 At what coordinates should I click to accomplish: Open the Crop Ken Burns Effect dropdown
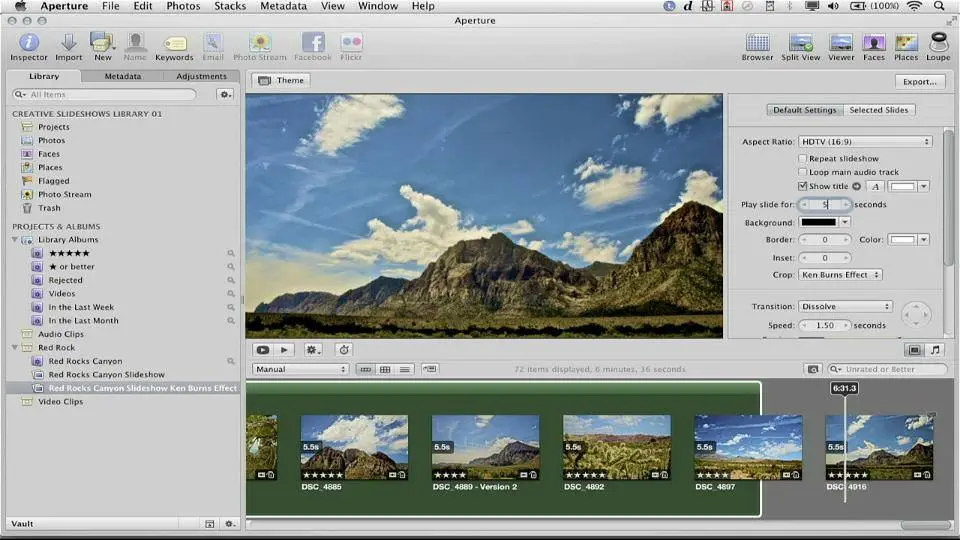tap(840, 275)
